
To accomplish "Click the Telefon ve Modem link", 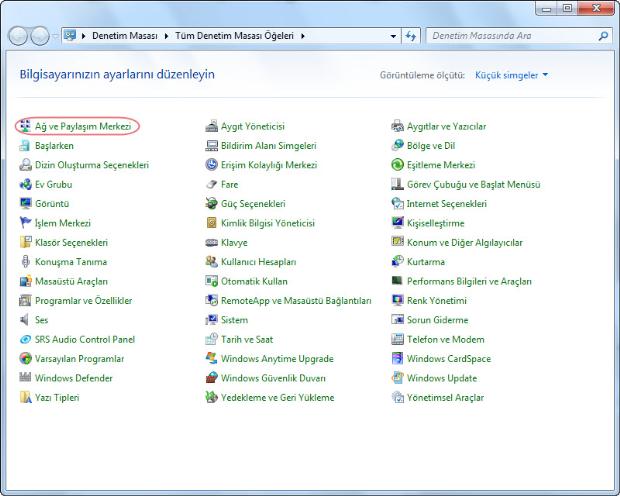I will pos(446,339).
